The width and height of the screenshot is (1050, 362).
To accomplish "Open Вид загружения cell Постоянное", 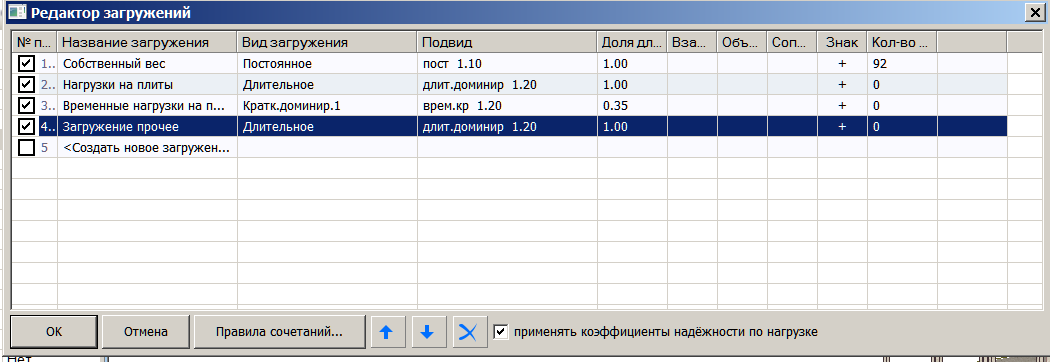I will point(327,64).
